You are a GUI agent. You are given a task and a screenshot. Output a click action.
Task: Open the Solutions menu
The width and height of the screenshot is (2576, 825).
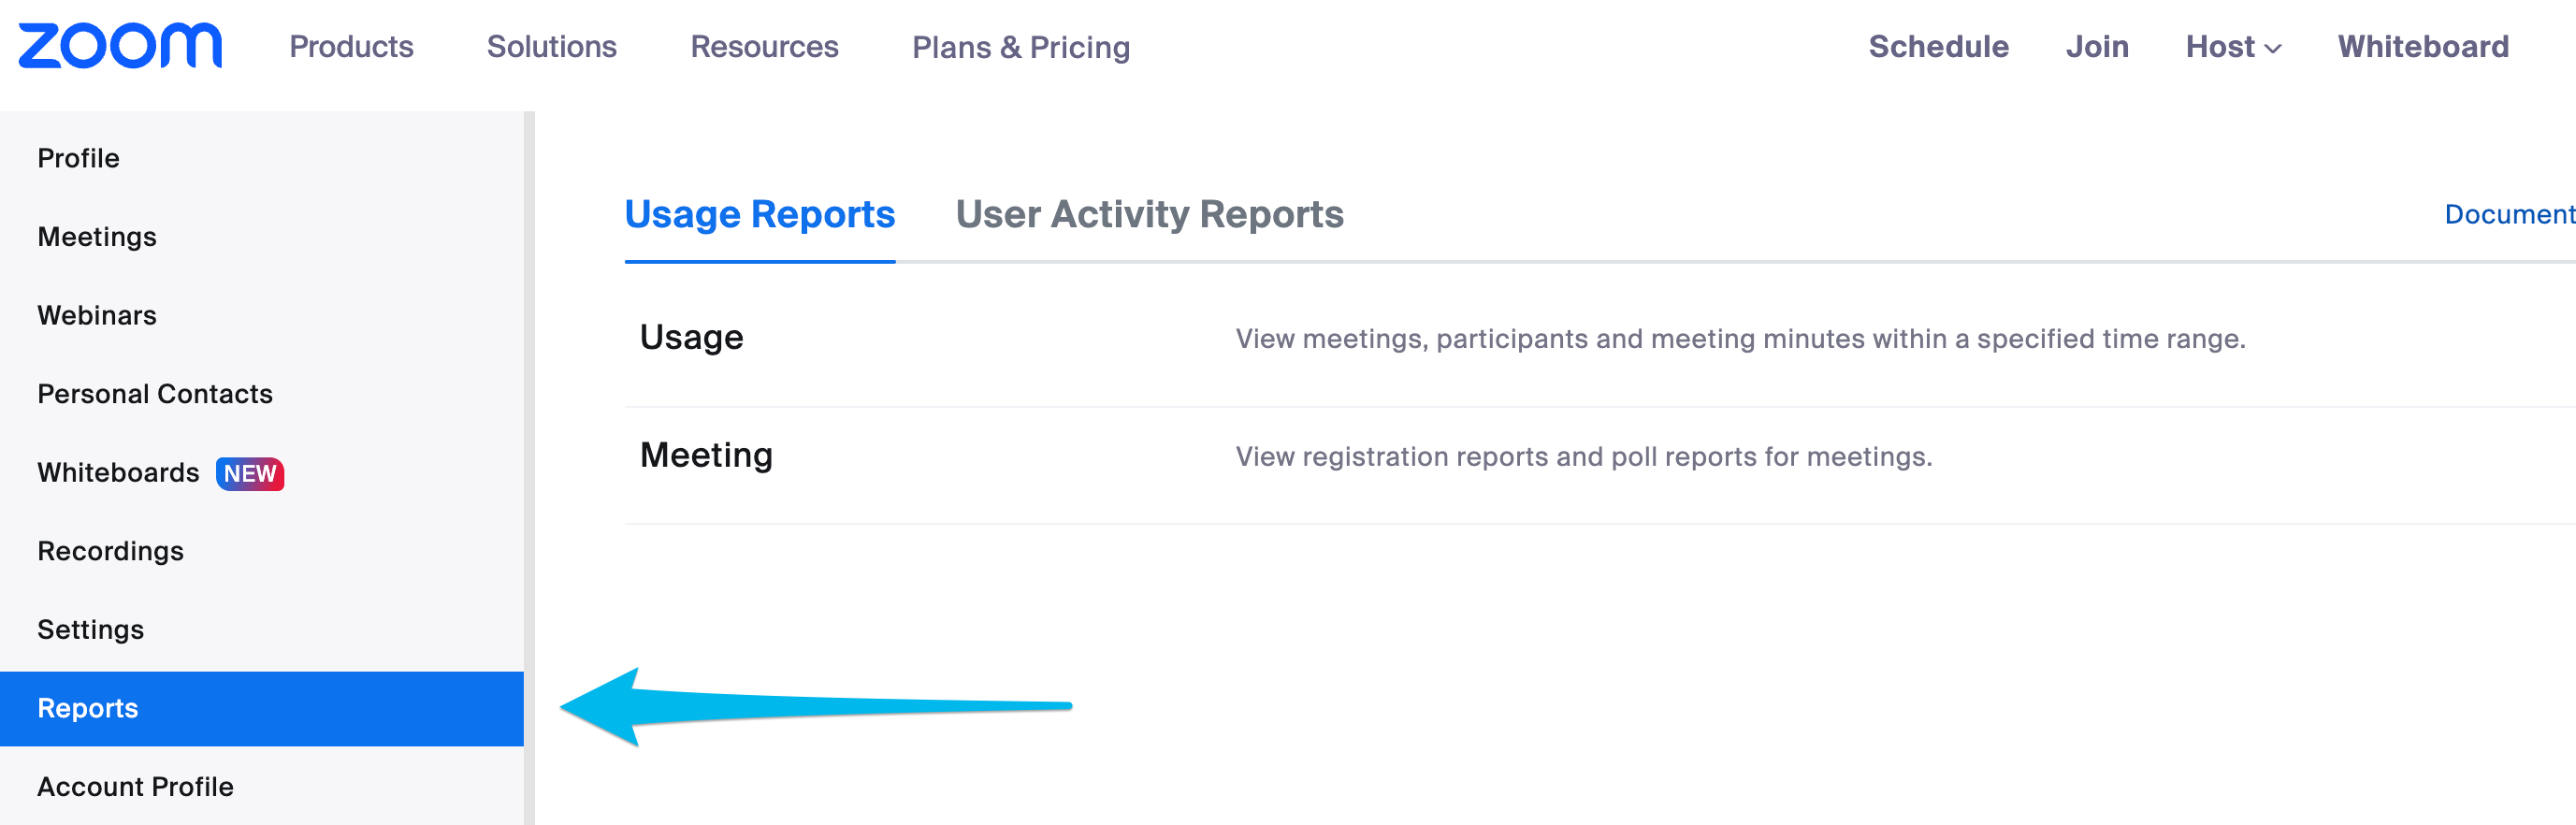tap(551, 47)
